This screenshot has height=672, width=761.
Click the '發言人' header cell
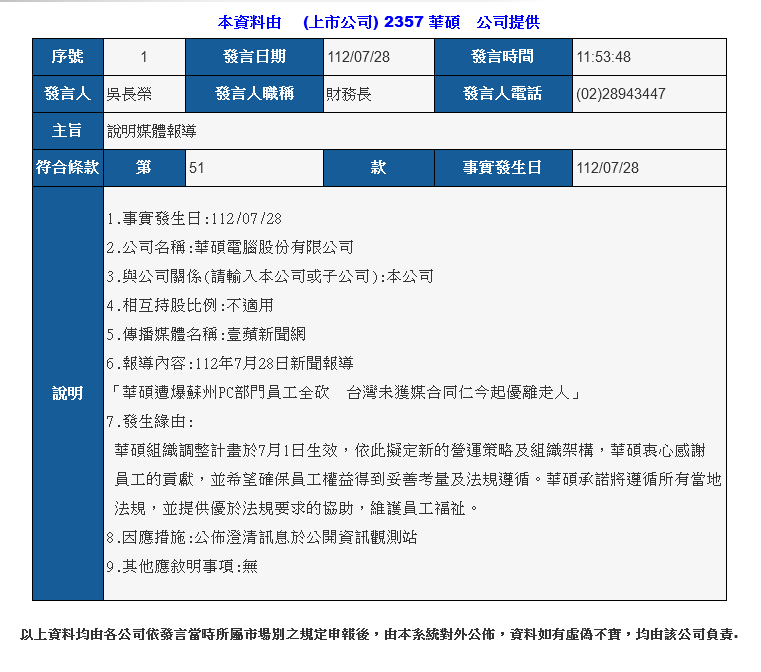(68, 94)
